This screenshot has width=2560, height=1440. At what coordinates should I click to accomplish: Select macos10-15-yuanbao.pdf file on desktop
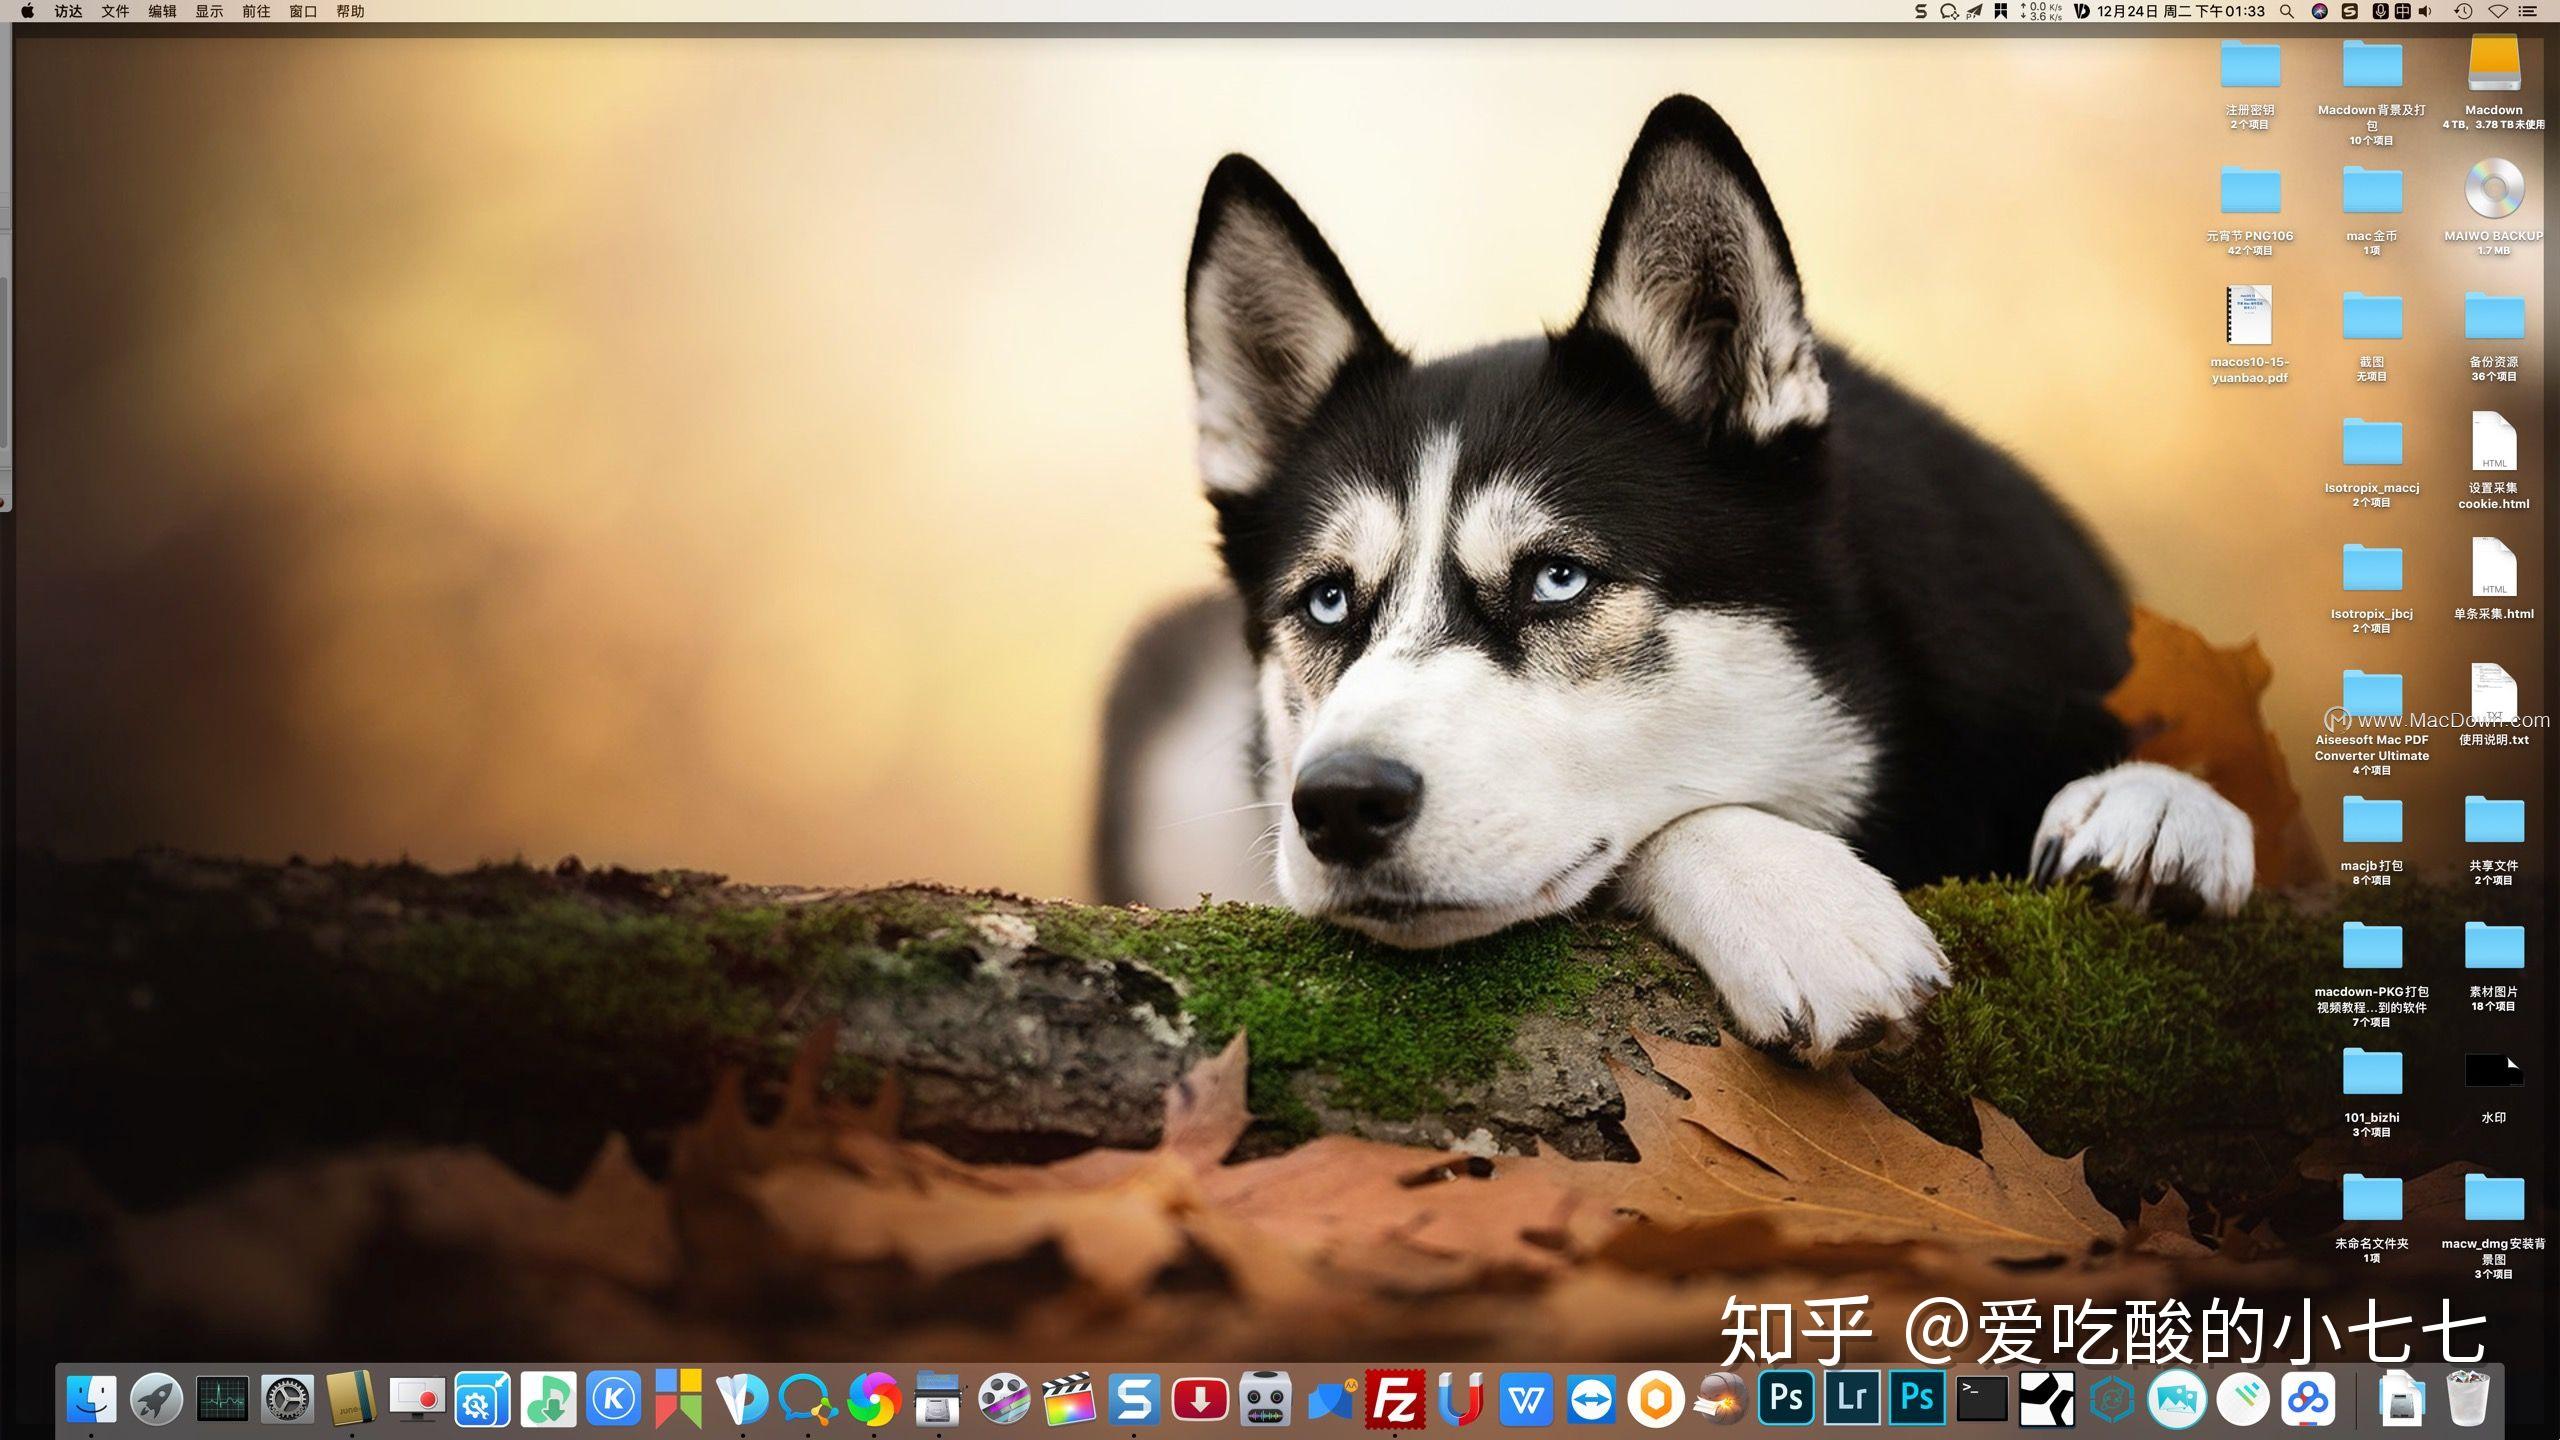(x=2249, y=317)
